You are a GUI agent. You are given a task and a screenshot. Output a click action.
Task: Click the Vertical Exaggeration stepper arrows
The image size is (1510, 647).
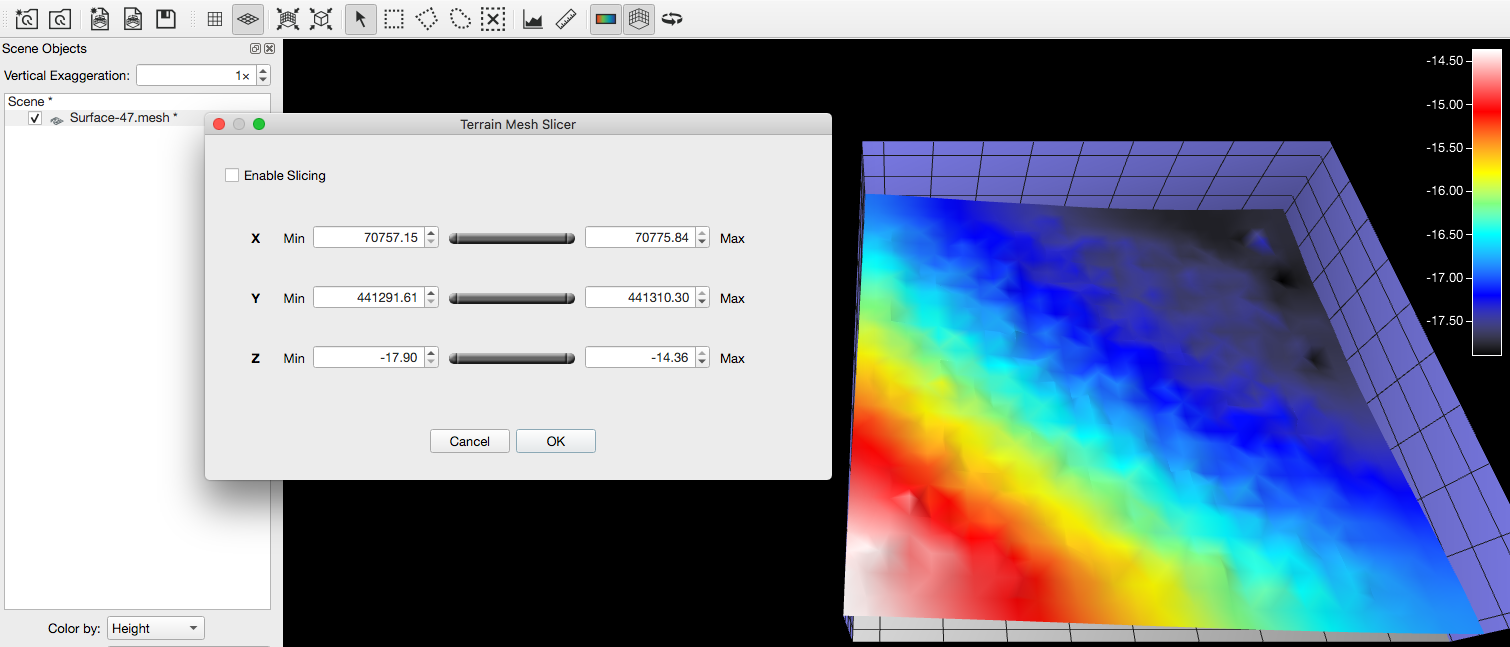click(263, 75)
